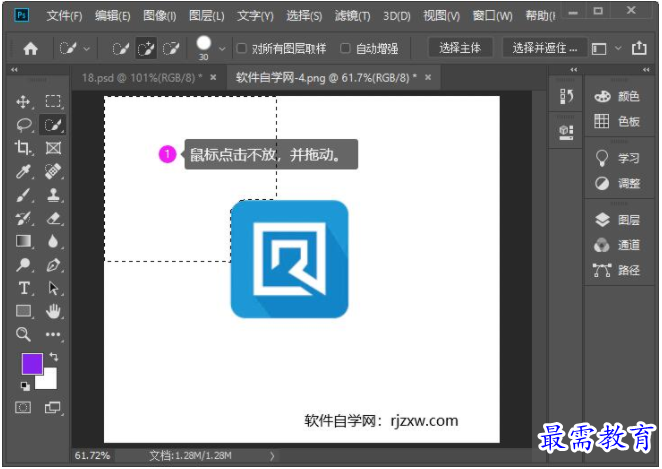Click the 选择主体 button
The image size is (662, 469).
pos(460,48)
